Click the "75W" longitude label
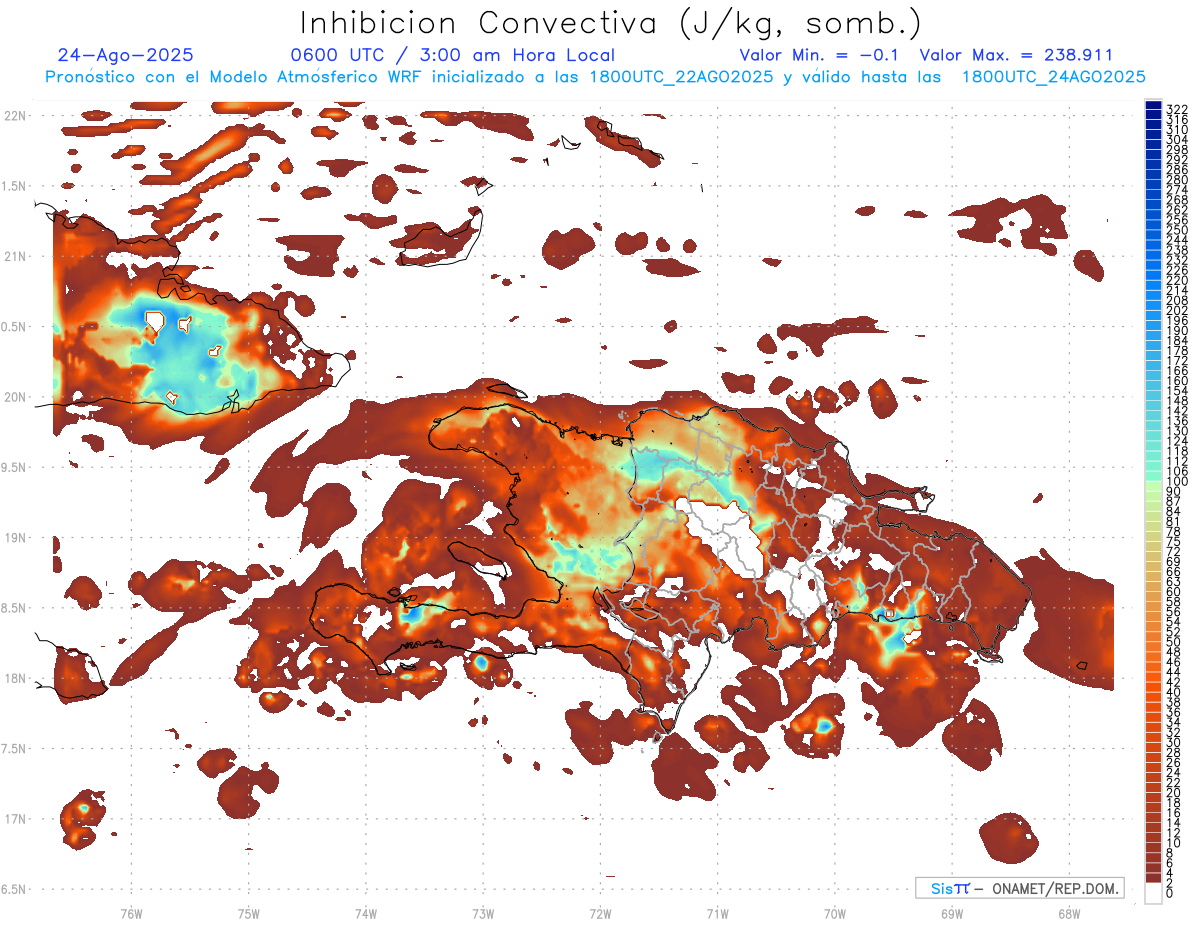1200x927 pixels. (x=249, y=913)
